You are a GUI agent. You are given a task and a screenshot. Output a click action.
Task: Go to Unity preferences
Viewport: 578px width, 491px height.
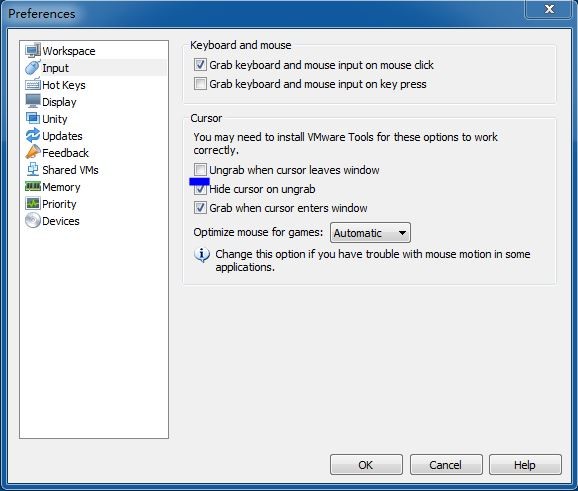pos(55,119)
